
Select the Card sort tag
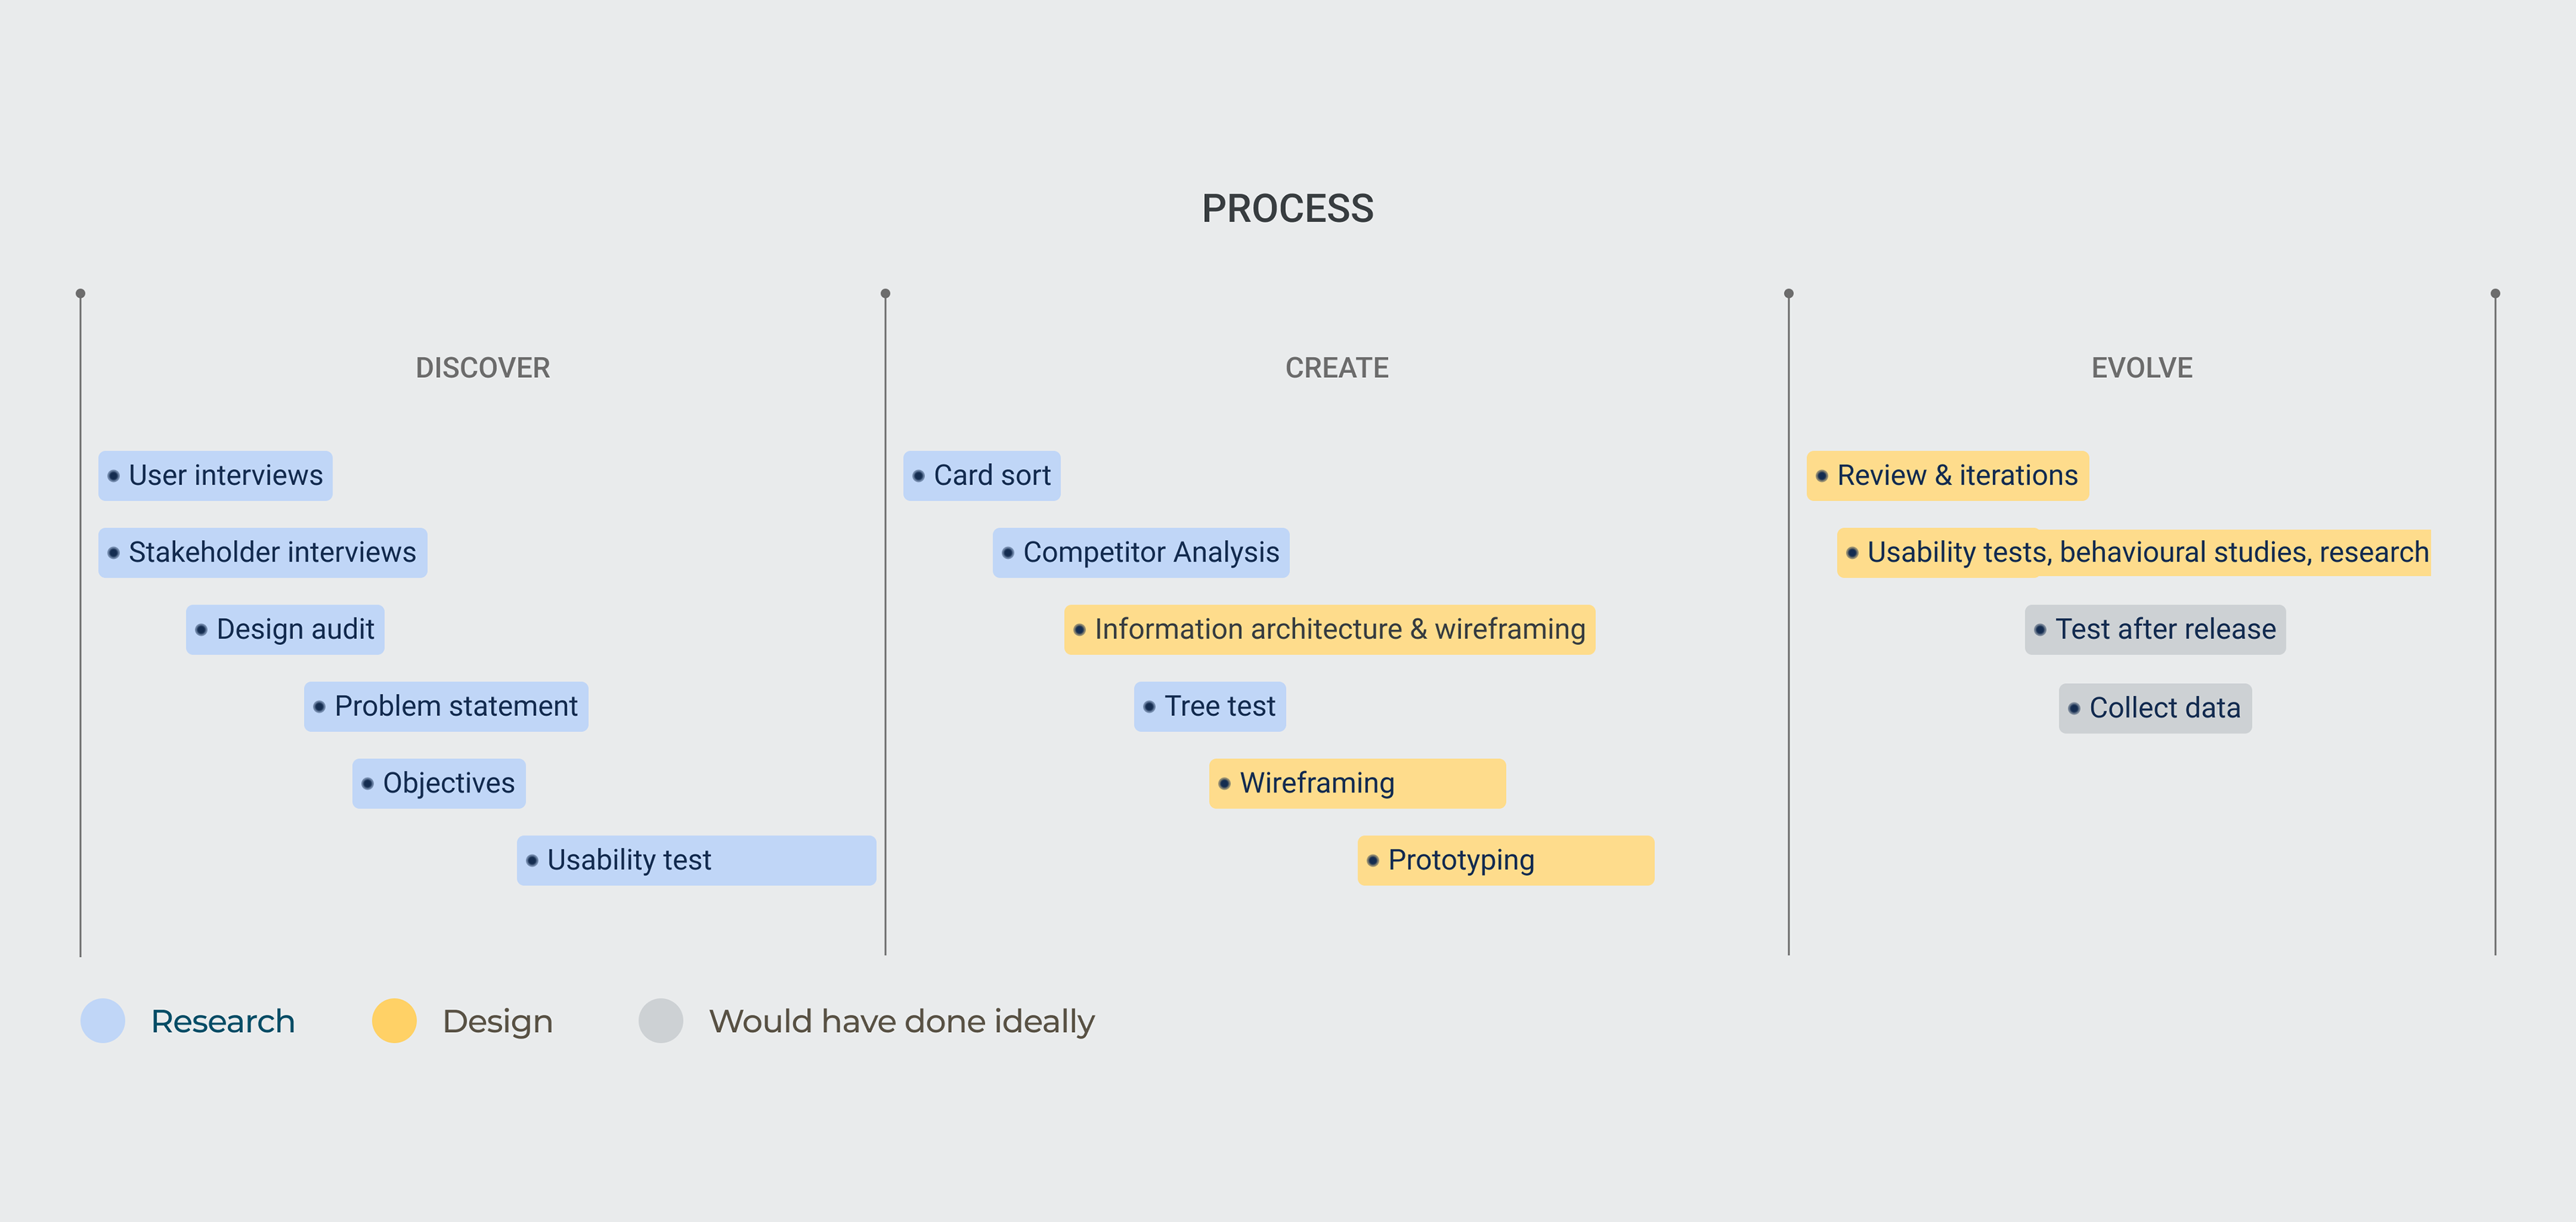(982, 476)
